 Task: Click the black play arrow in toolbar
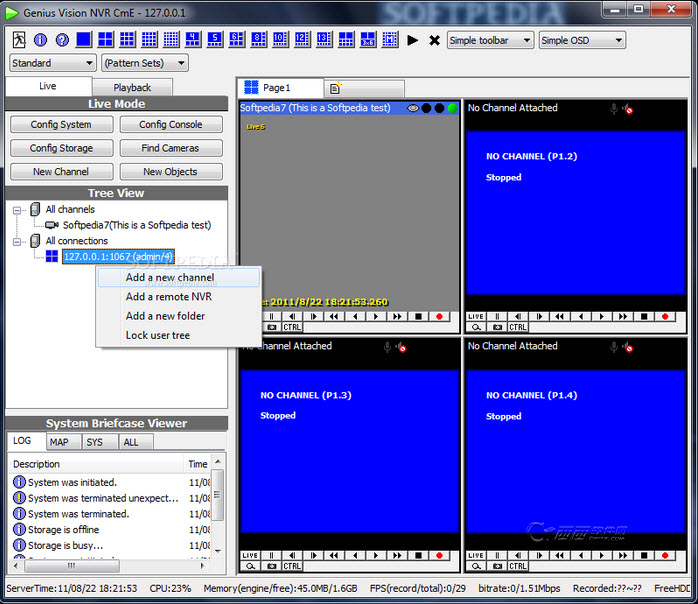point(412,41)
